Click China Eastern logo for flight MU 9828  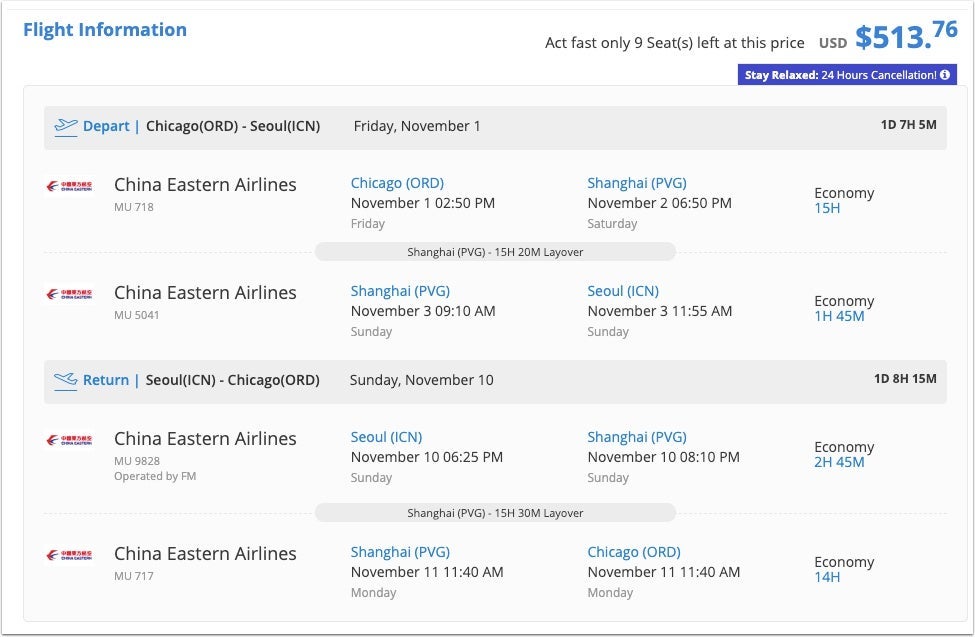69,440
